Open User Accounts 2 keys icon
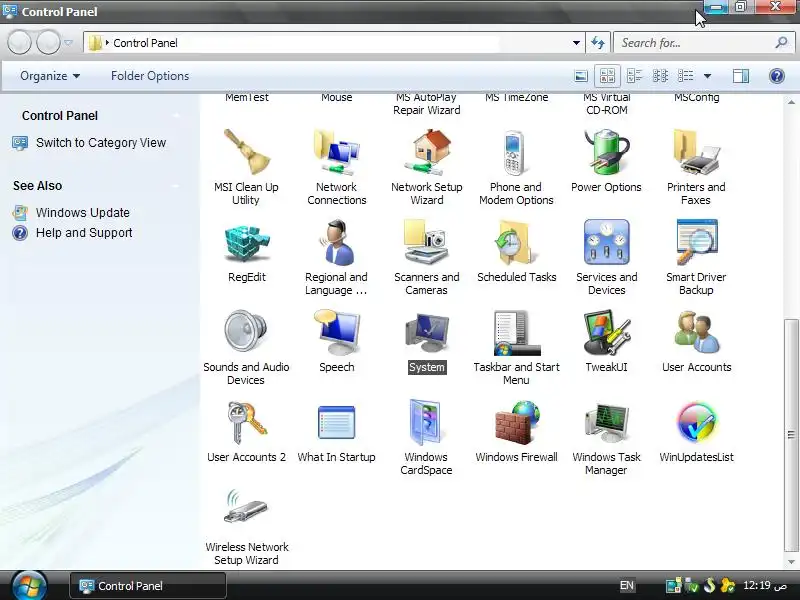 246,431
